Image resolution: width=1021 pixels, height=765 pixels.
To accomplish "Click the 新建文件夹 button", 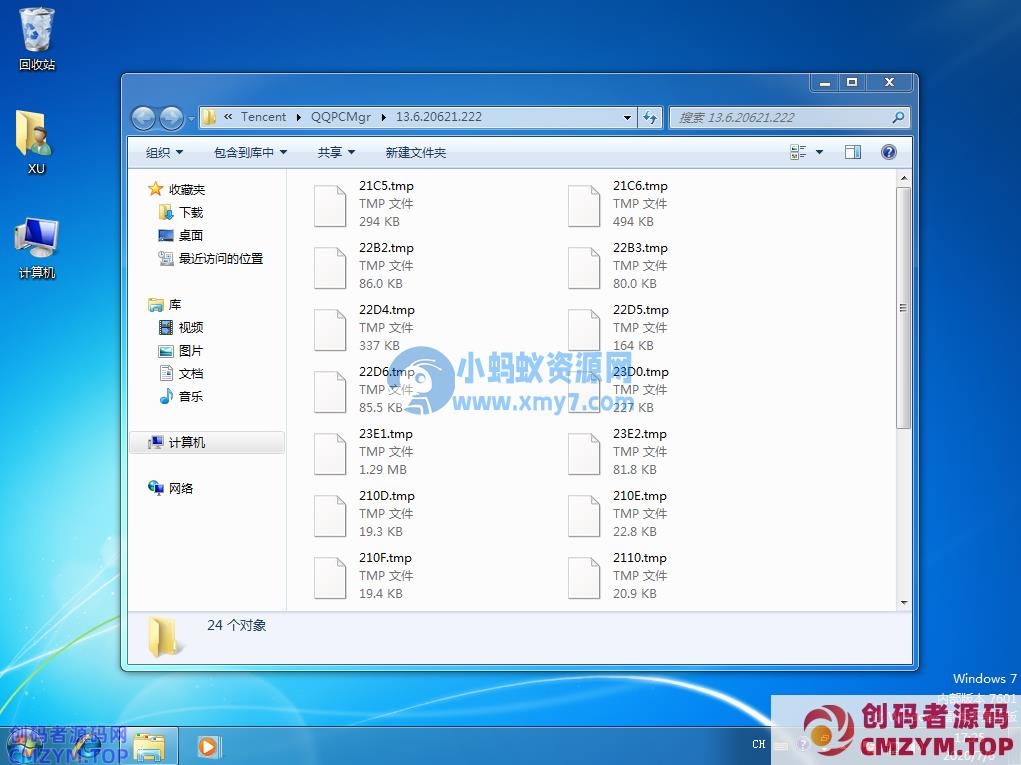I will coord(416,152).
